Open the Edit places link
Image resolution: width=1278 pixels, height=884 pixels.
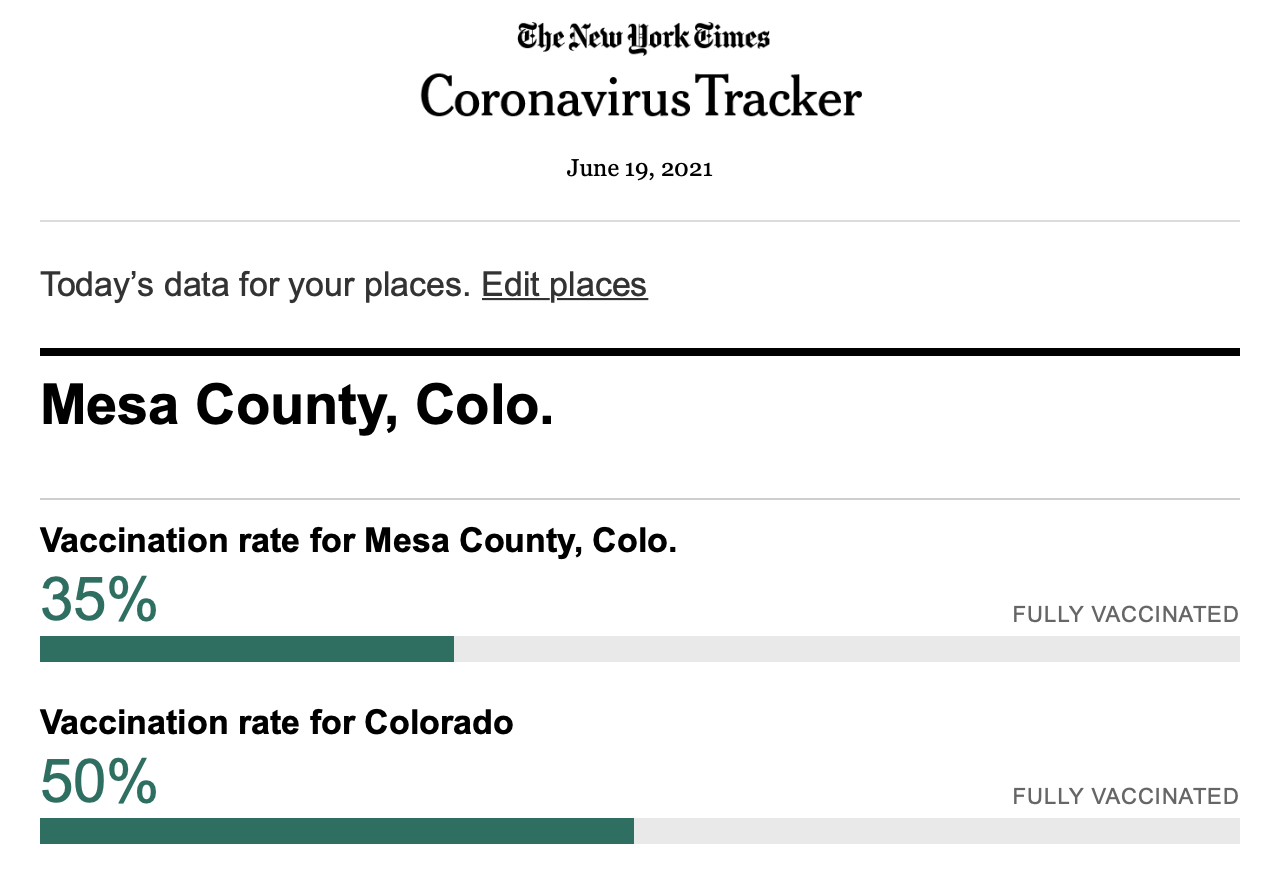[564, 285]
